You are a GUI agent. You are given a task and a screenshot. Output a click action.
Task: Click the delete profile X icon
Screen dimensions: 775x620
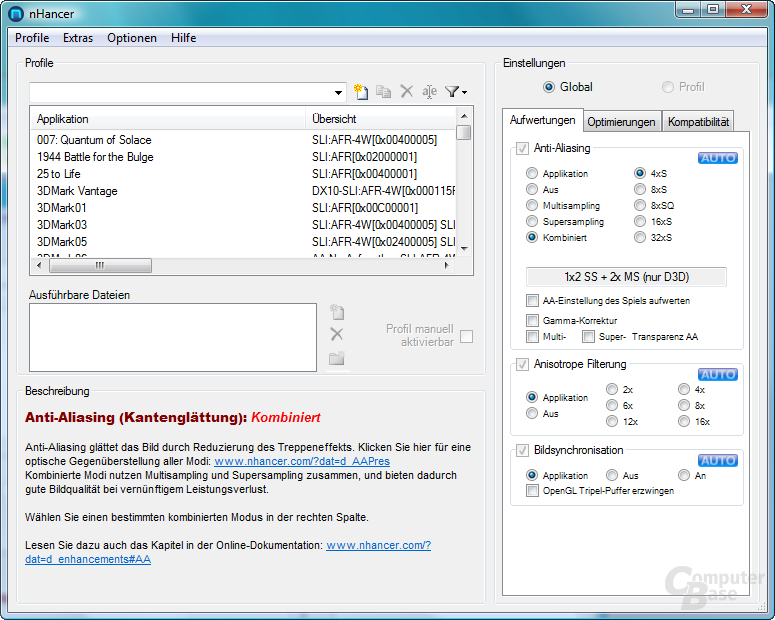click(406, 91)
